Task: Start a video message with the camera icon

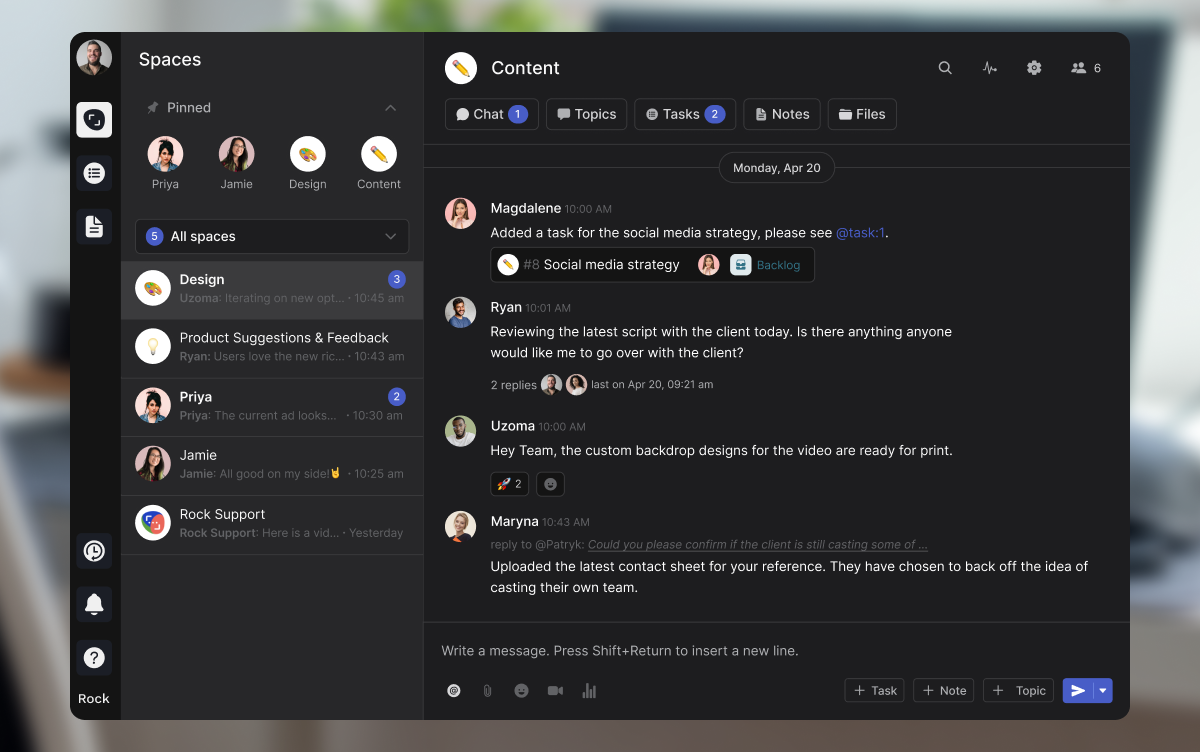Action: (555, 690)
